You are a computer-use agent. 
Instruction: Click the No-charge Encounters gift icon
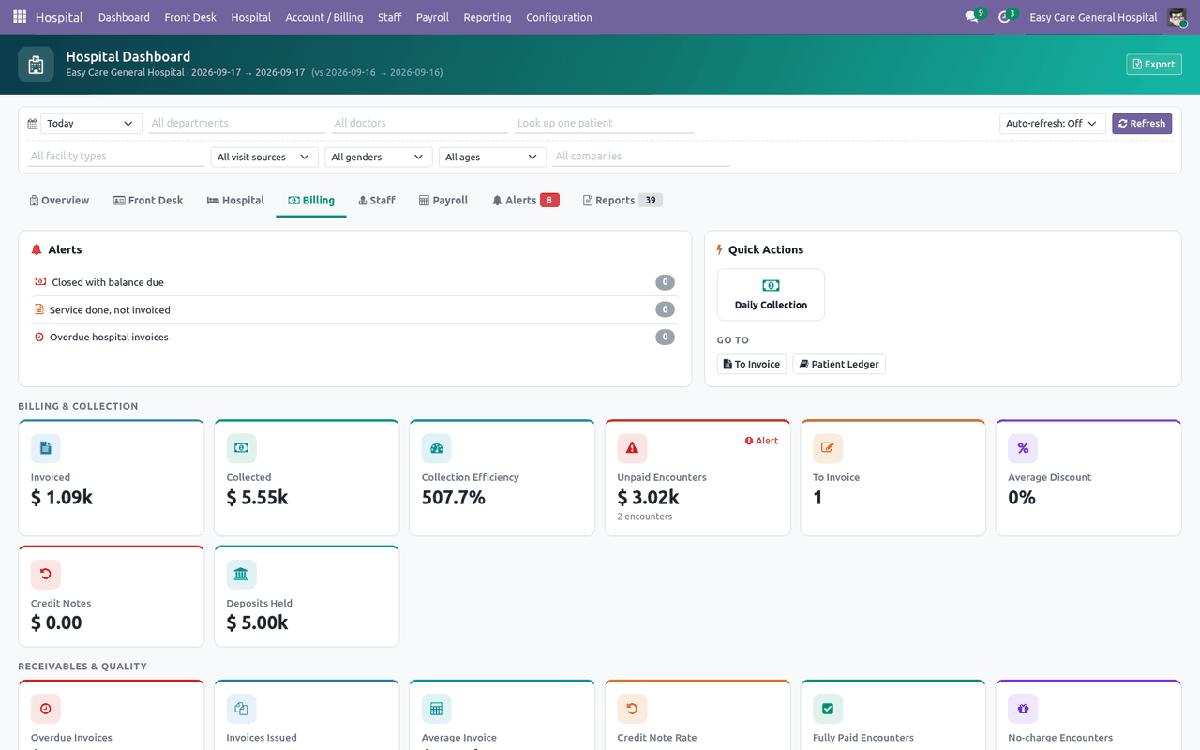1023,709
